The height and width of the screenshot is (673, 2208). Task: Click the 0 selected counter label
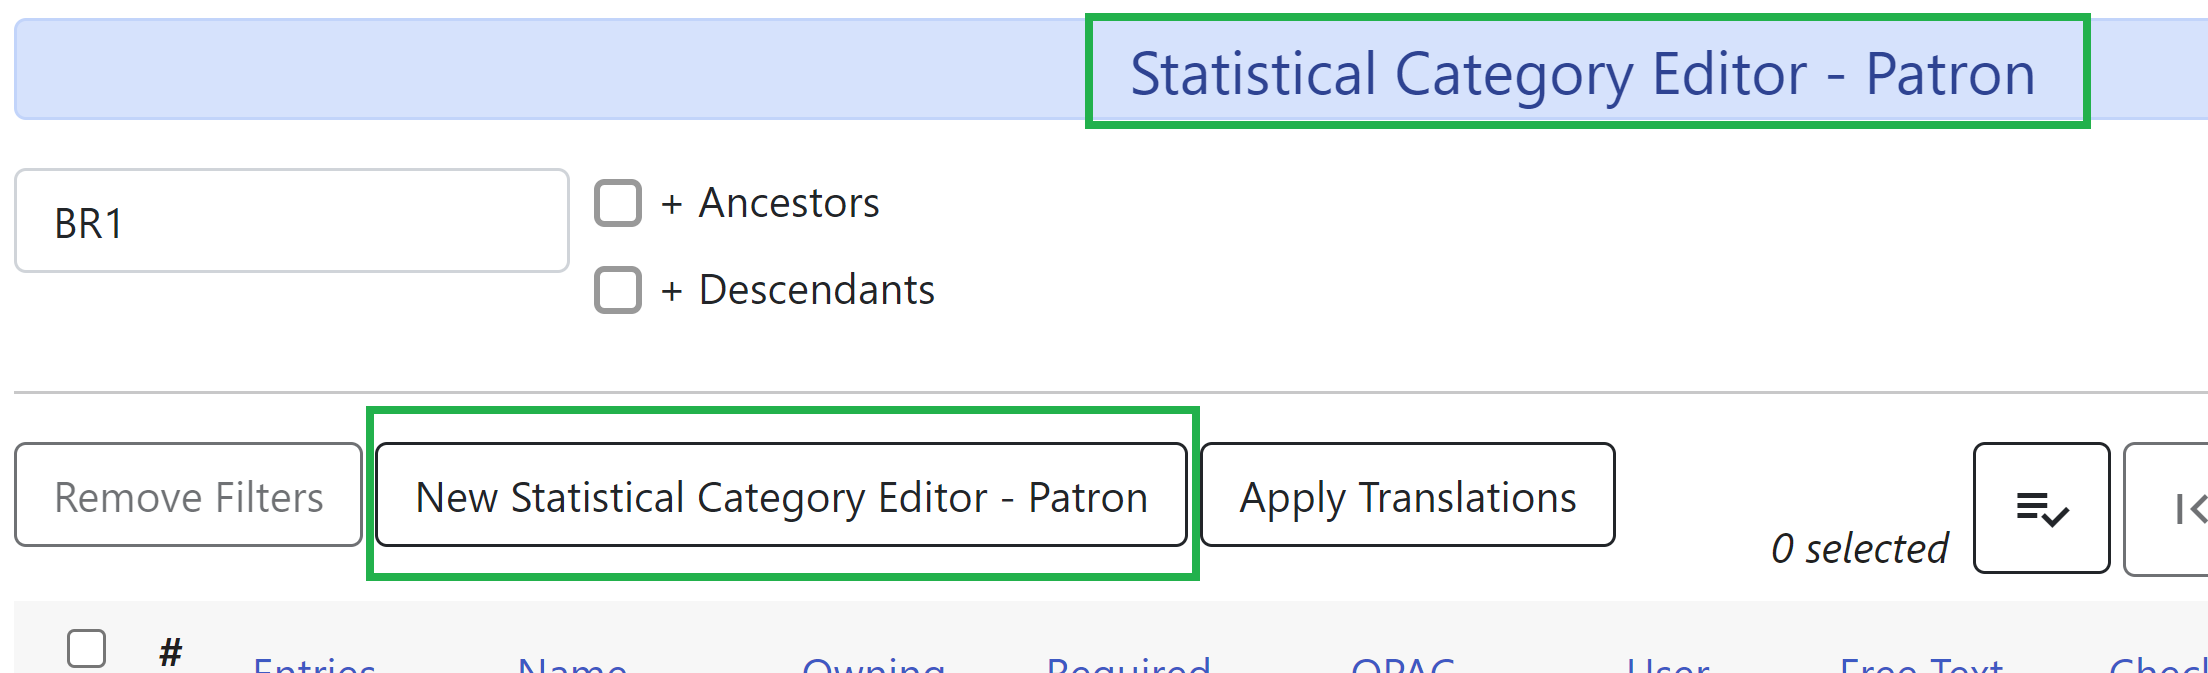click(x=1860, y=547)
